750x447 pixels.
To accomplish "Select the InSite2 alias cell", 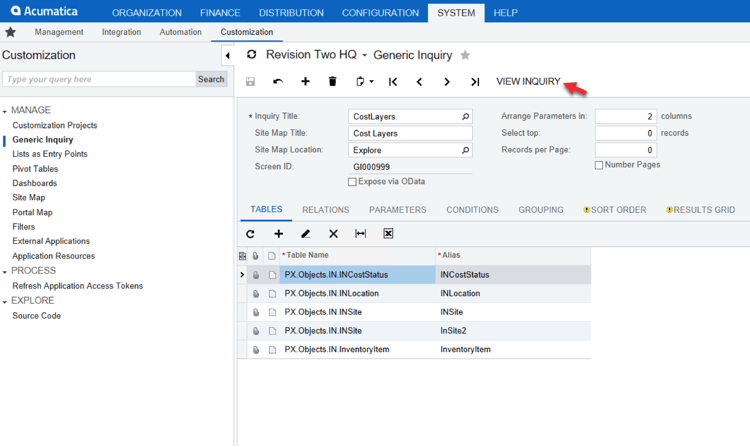I will pos(513,331).
